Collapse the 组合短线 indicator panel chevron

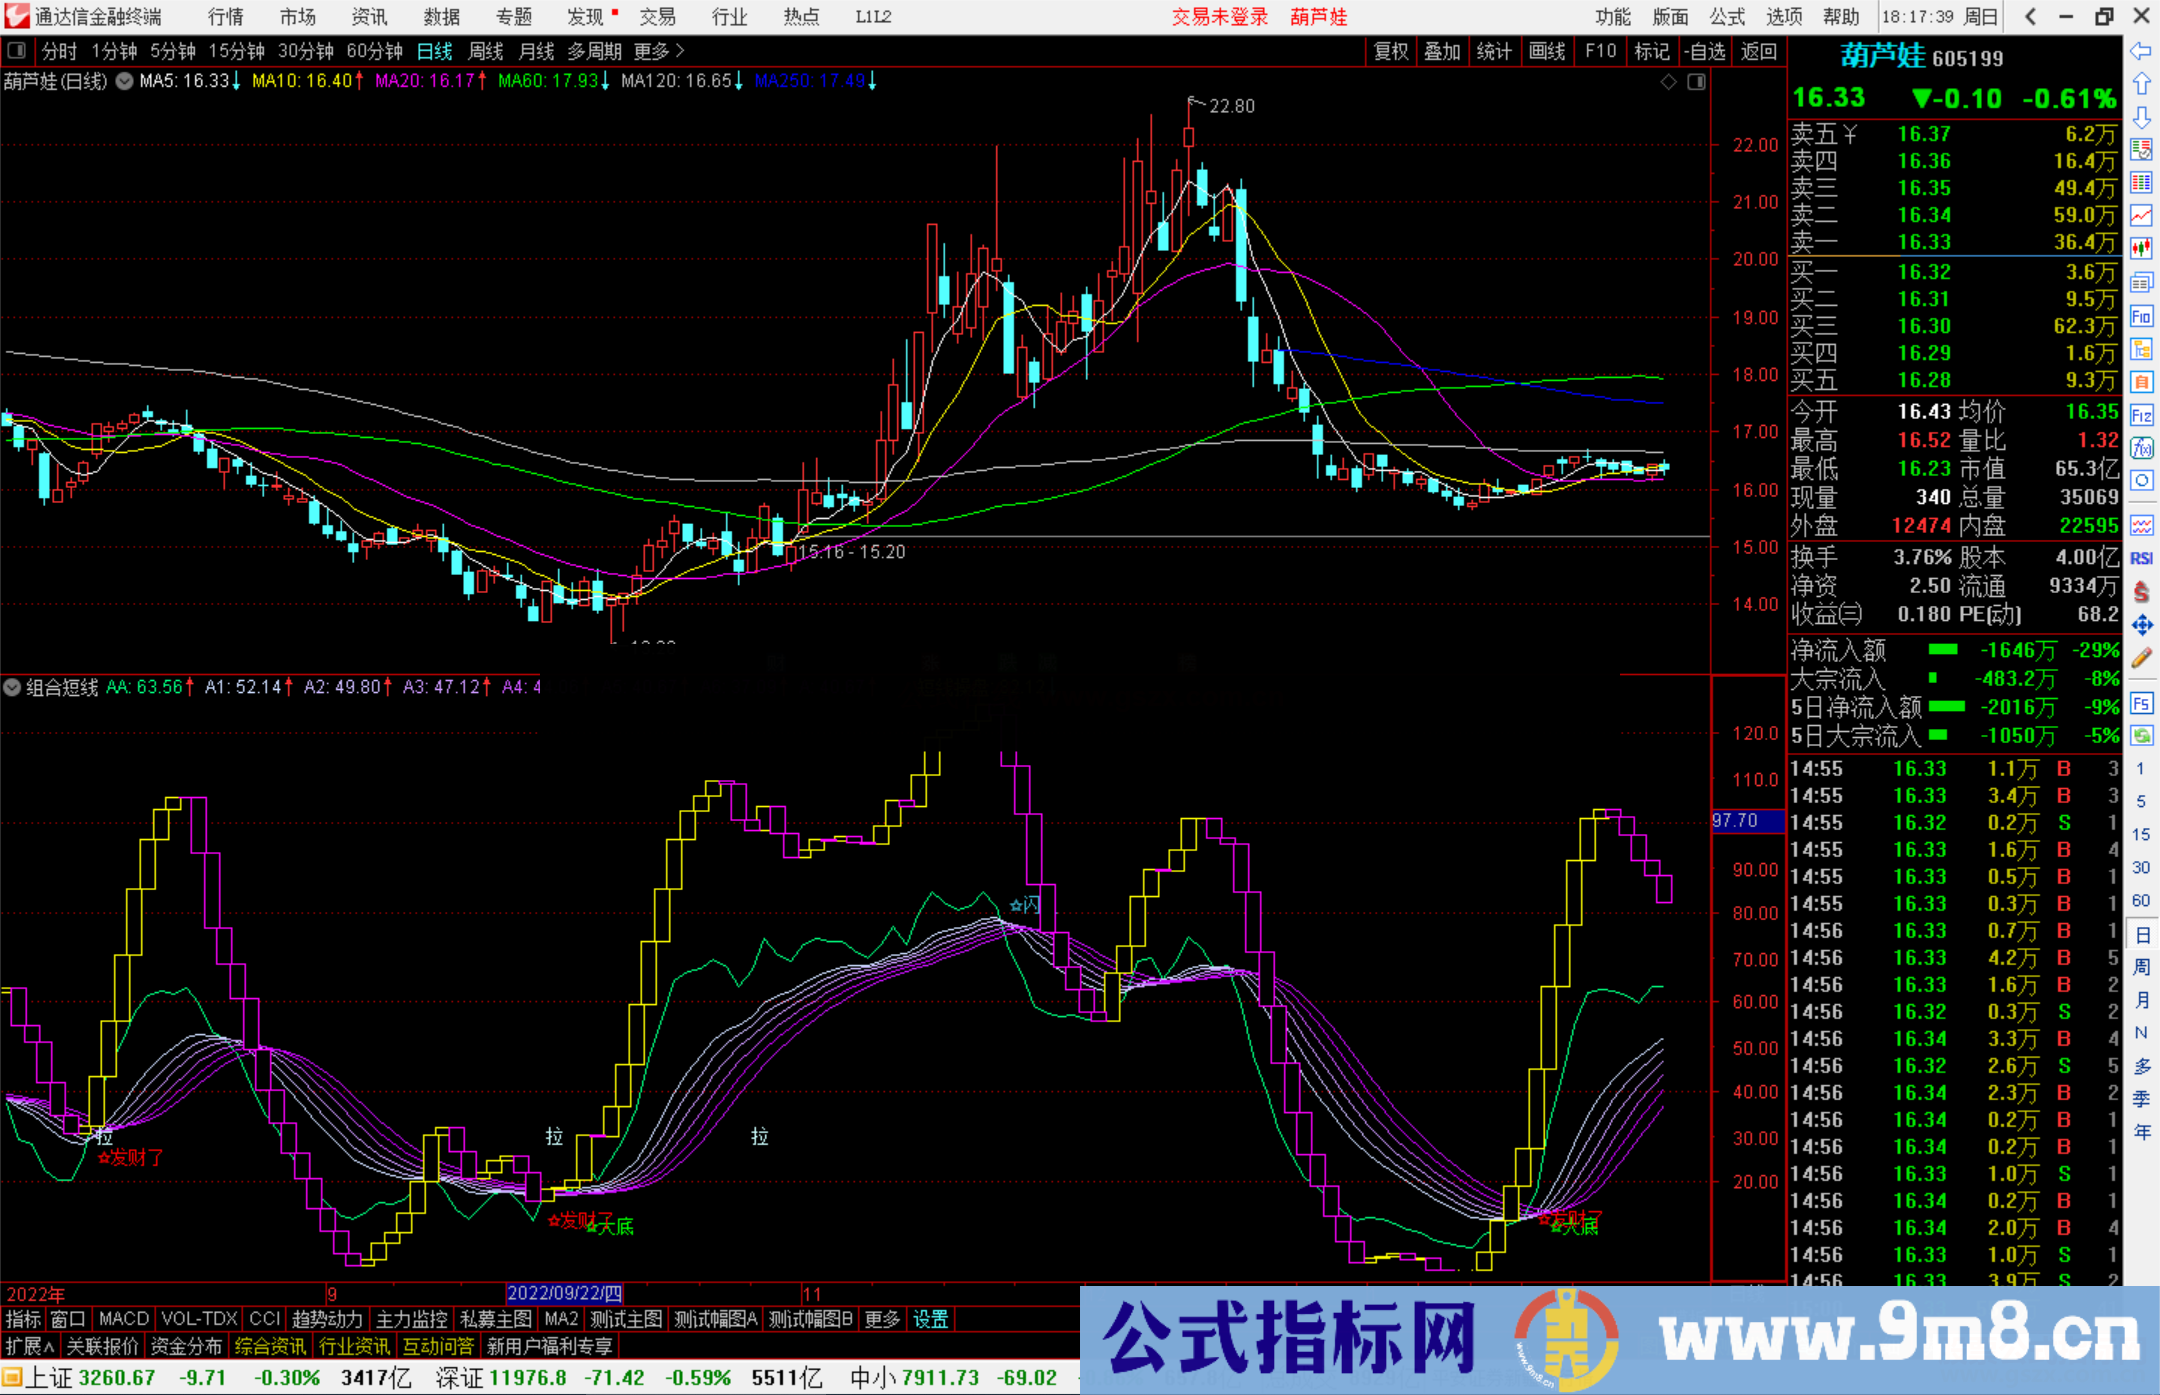click(x=12, y=687)
